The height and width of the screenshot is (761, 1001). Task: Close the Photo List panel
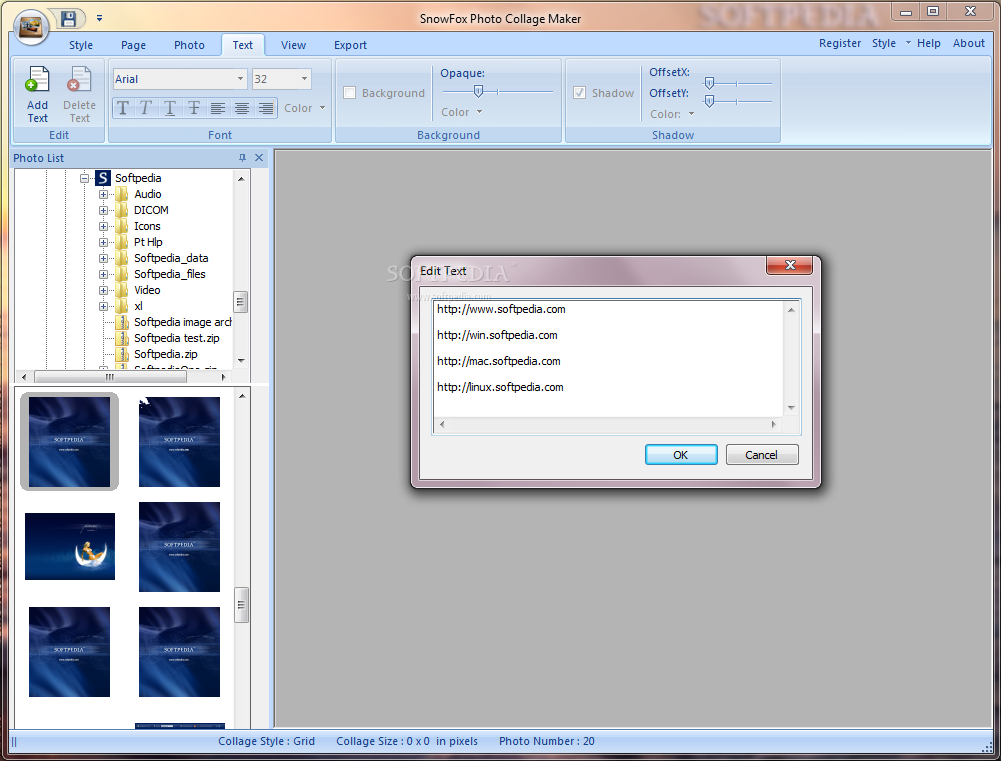click(x=259, y=158)
